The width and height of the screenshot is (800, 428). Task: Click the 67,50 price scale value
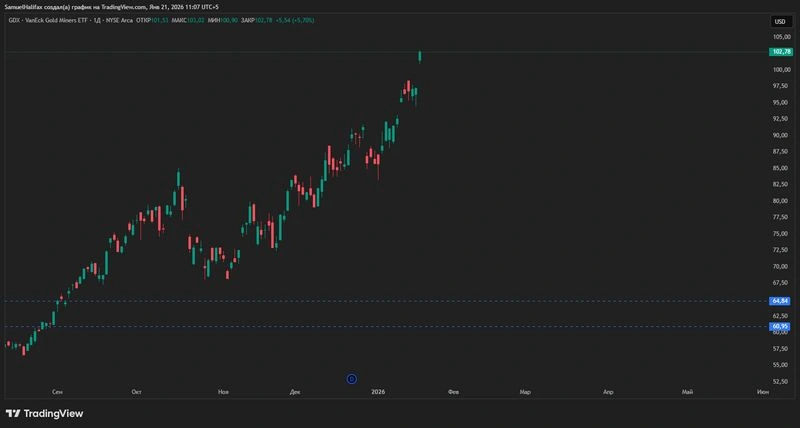click(x=782, y=283)
